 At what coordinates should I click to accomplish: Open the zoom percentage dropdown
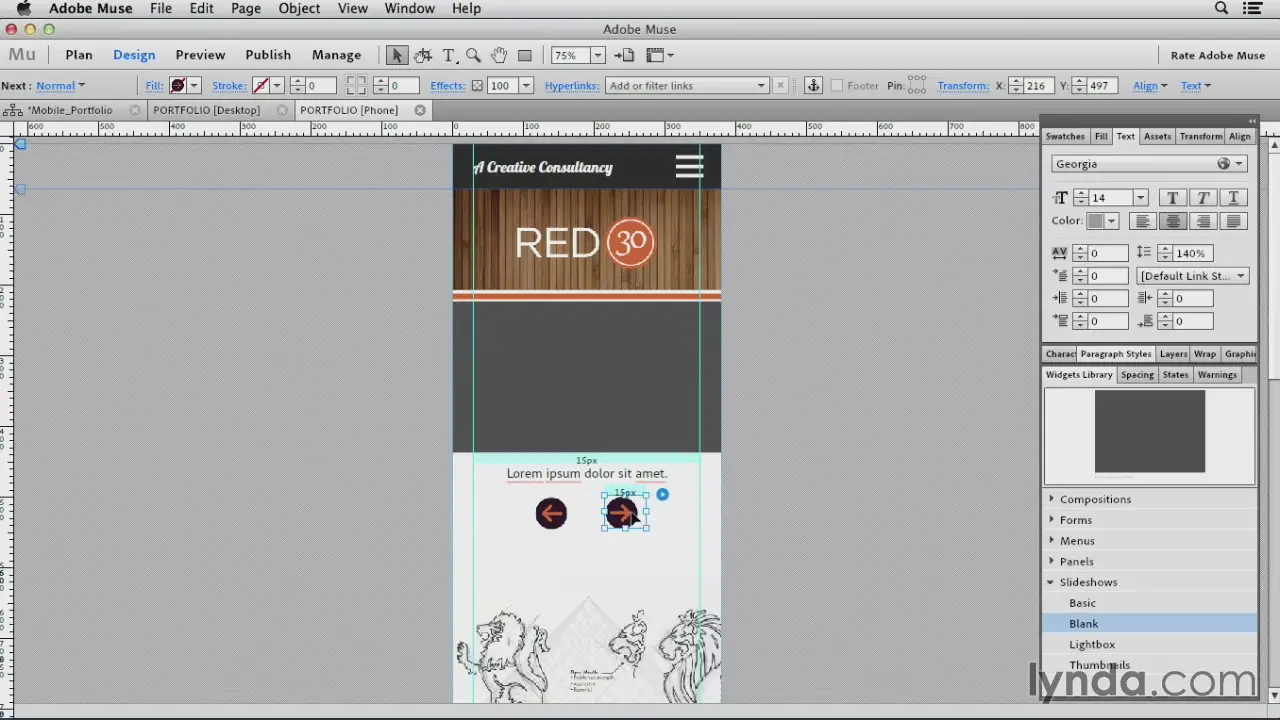point(597,55)
